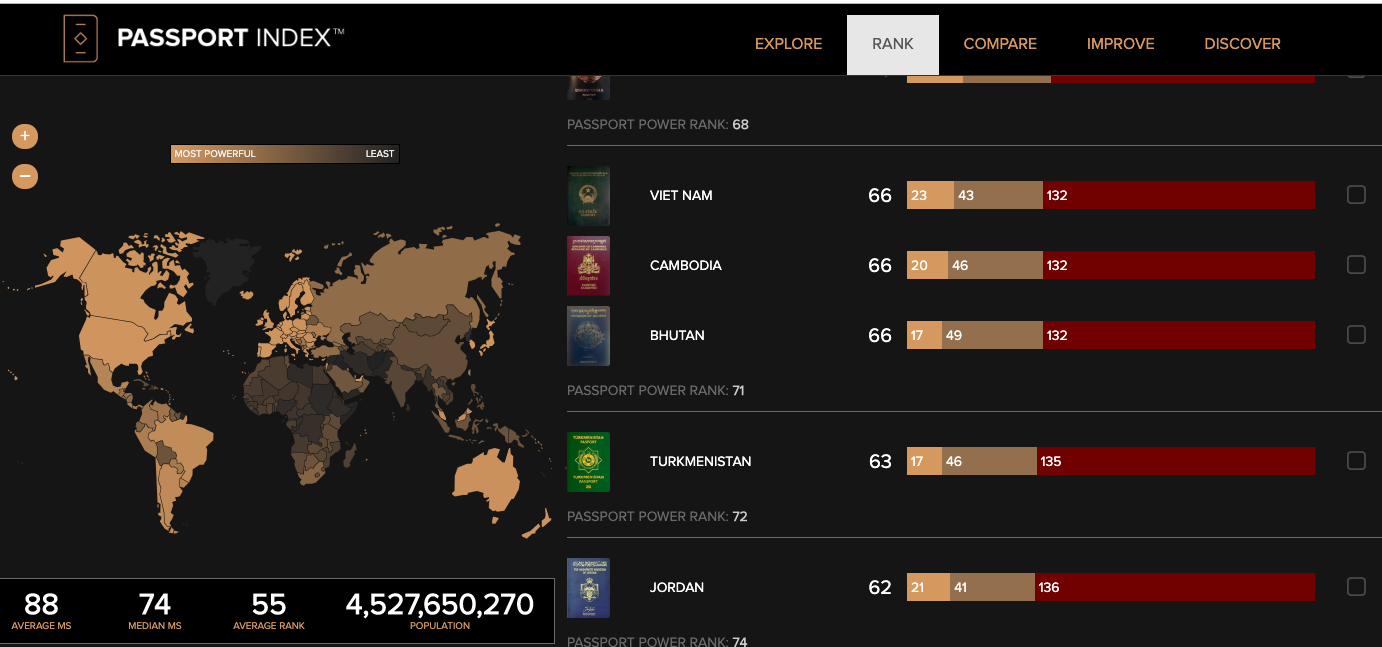Enable the Bhutan compare checkbox
Viewport: 1382px width, 647px height.
[1356, 335]
